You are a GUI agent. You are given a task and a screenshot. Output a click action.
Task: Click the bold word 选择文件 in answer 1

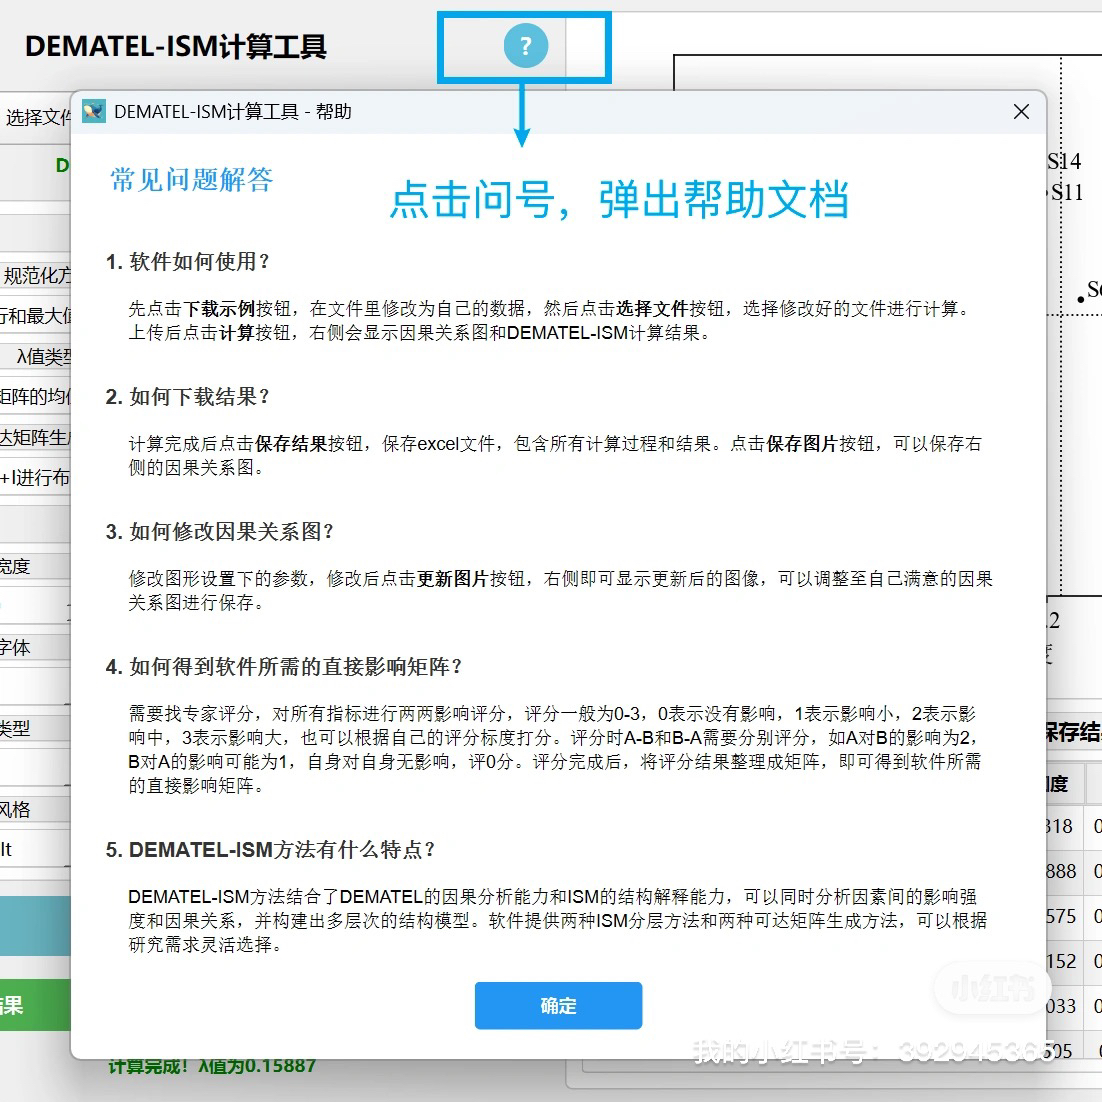(x=652, y=309)
